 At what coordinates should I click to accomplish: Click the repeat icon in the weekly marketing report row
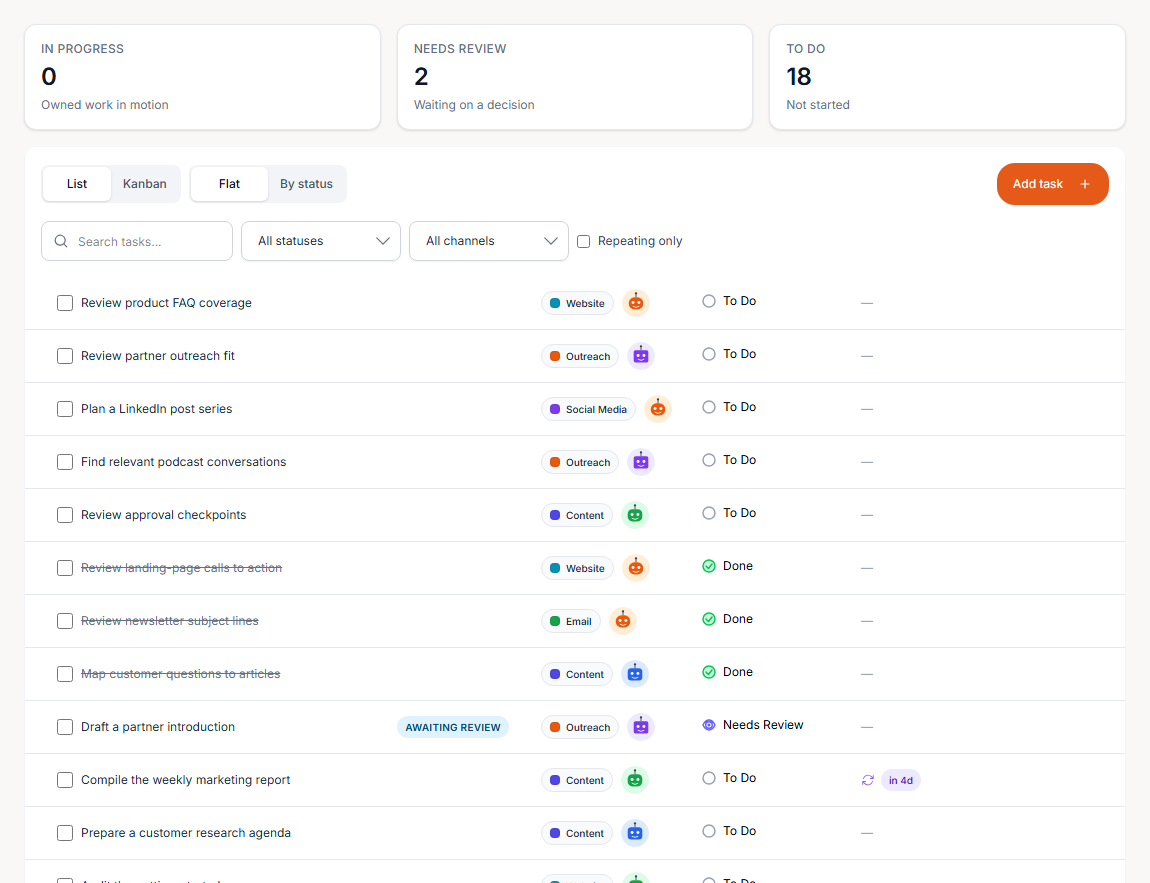(x=868, y=780)
